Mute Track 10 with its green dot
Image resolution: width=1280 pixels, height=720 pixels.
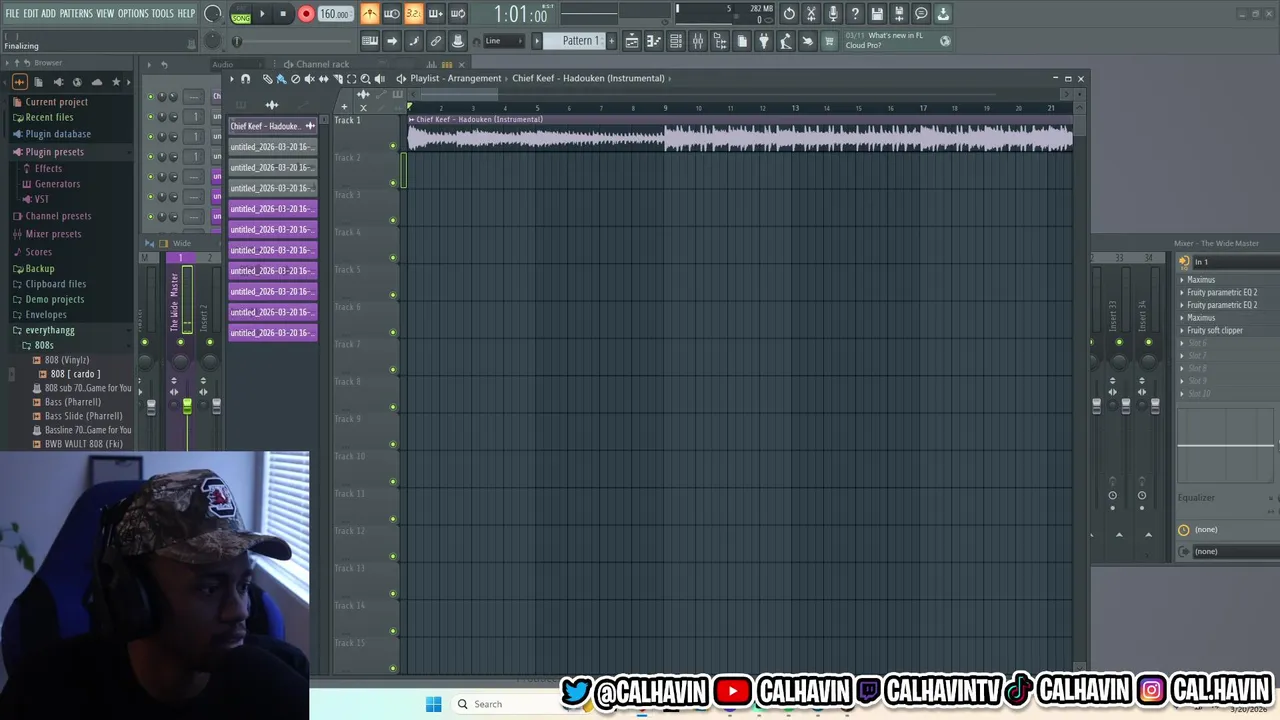(x=393, y=482)
